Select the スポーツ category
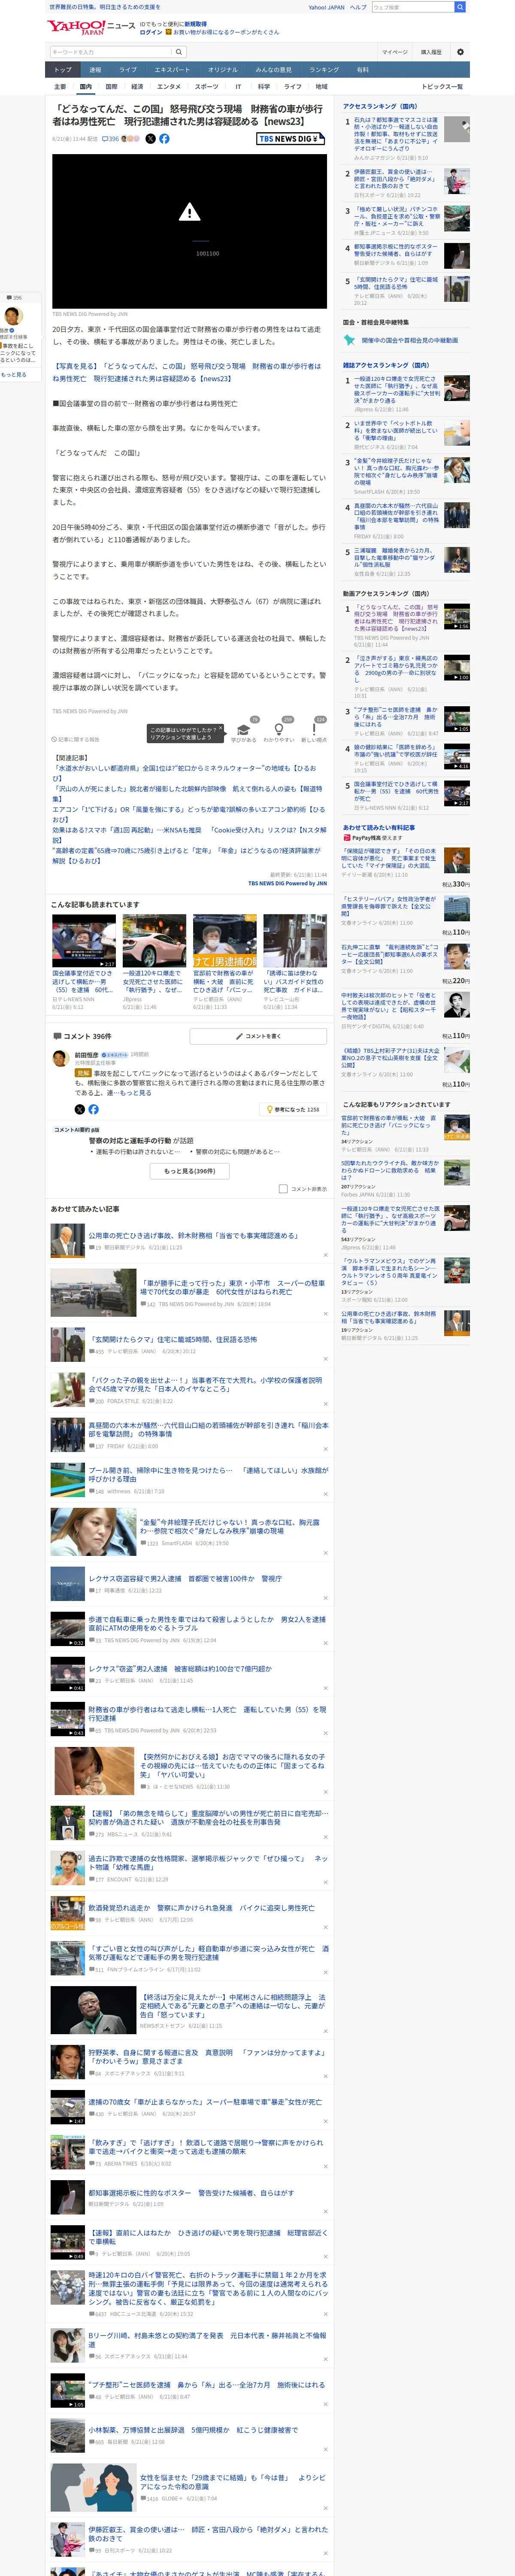The height and width of the screenshot is (2576, 515). point(206,87)
